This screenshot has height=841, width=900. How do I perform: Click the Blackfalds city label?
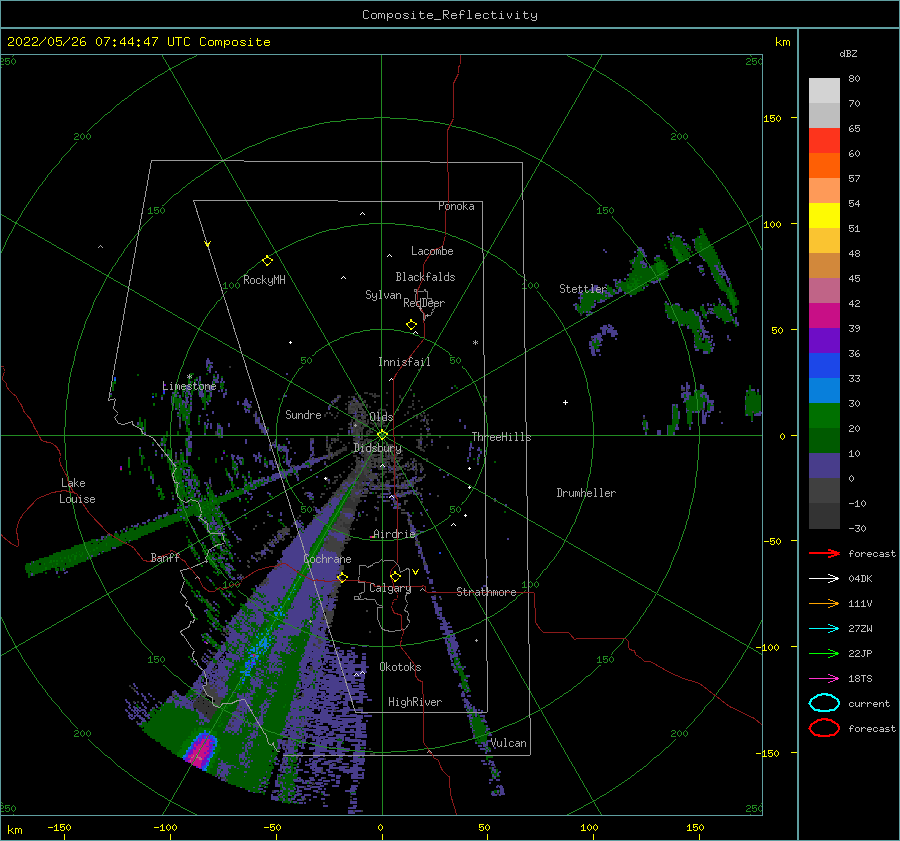(x=425, y=277)
